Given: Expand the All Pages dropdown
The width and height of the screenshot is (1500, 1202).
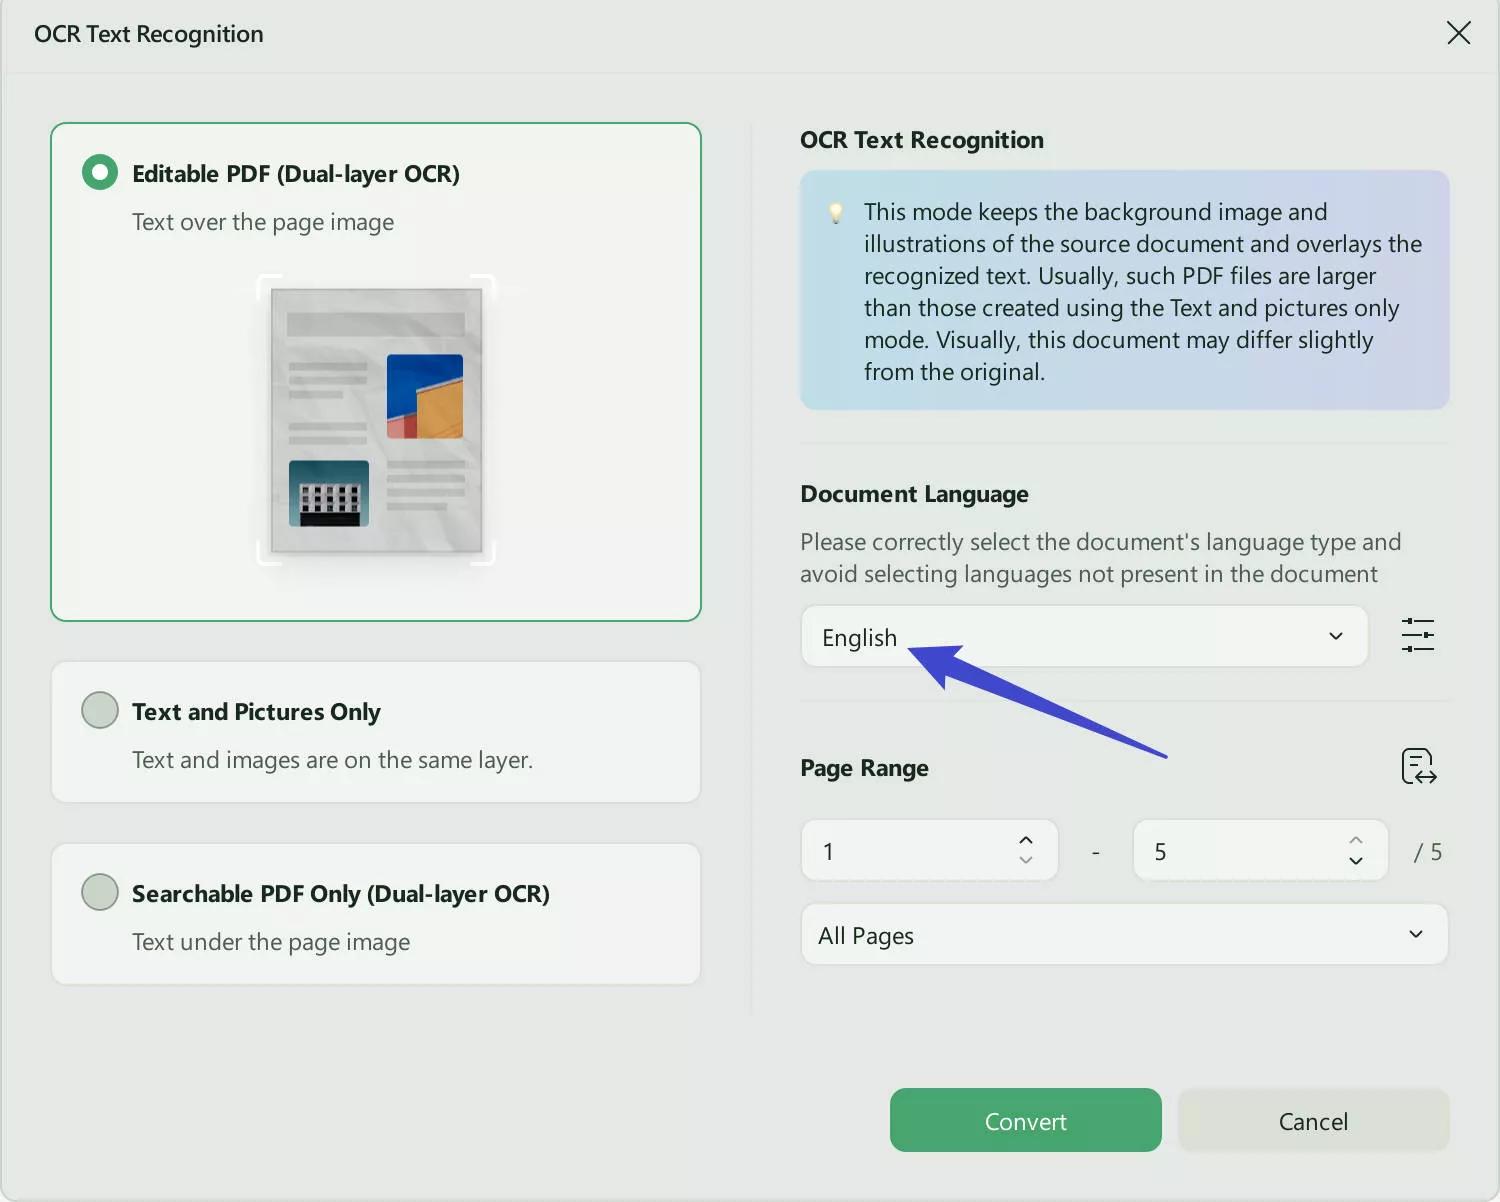Looking at the screenshot, I should click(x=1123, y=935).
